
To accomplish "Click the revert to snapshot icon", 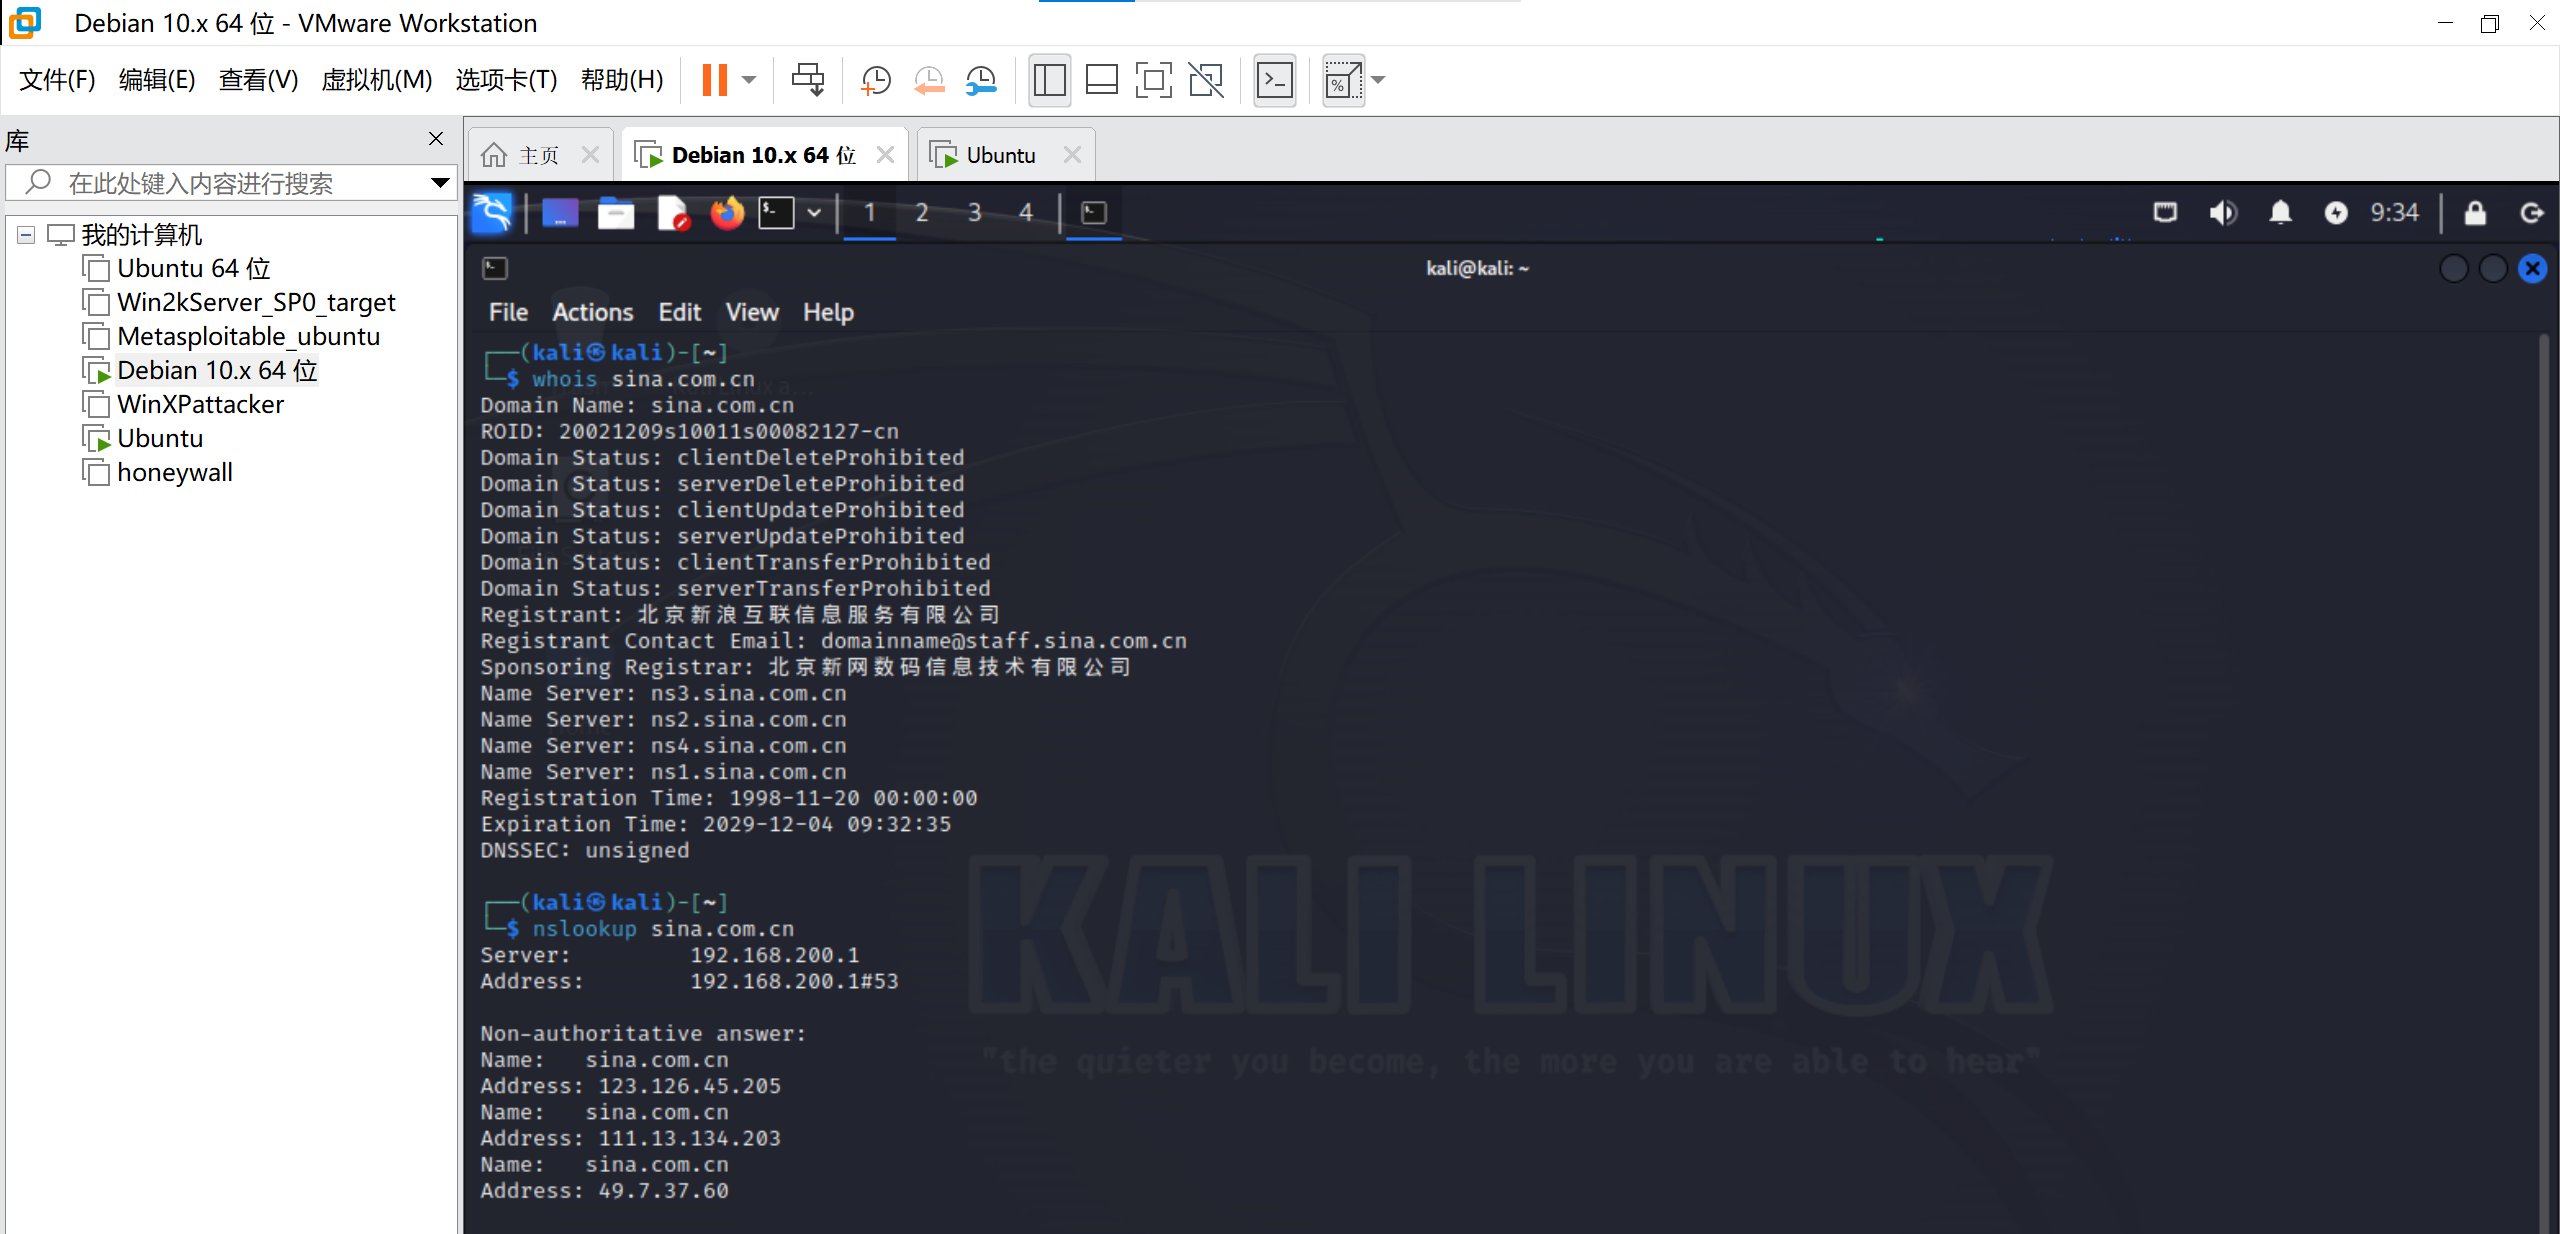I will click(x=929, y=80).
